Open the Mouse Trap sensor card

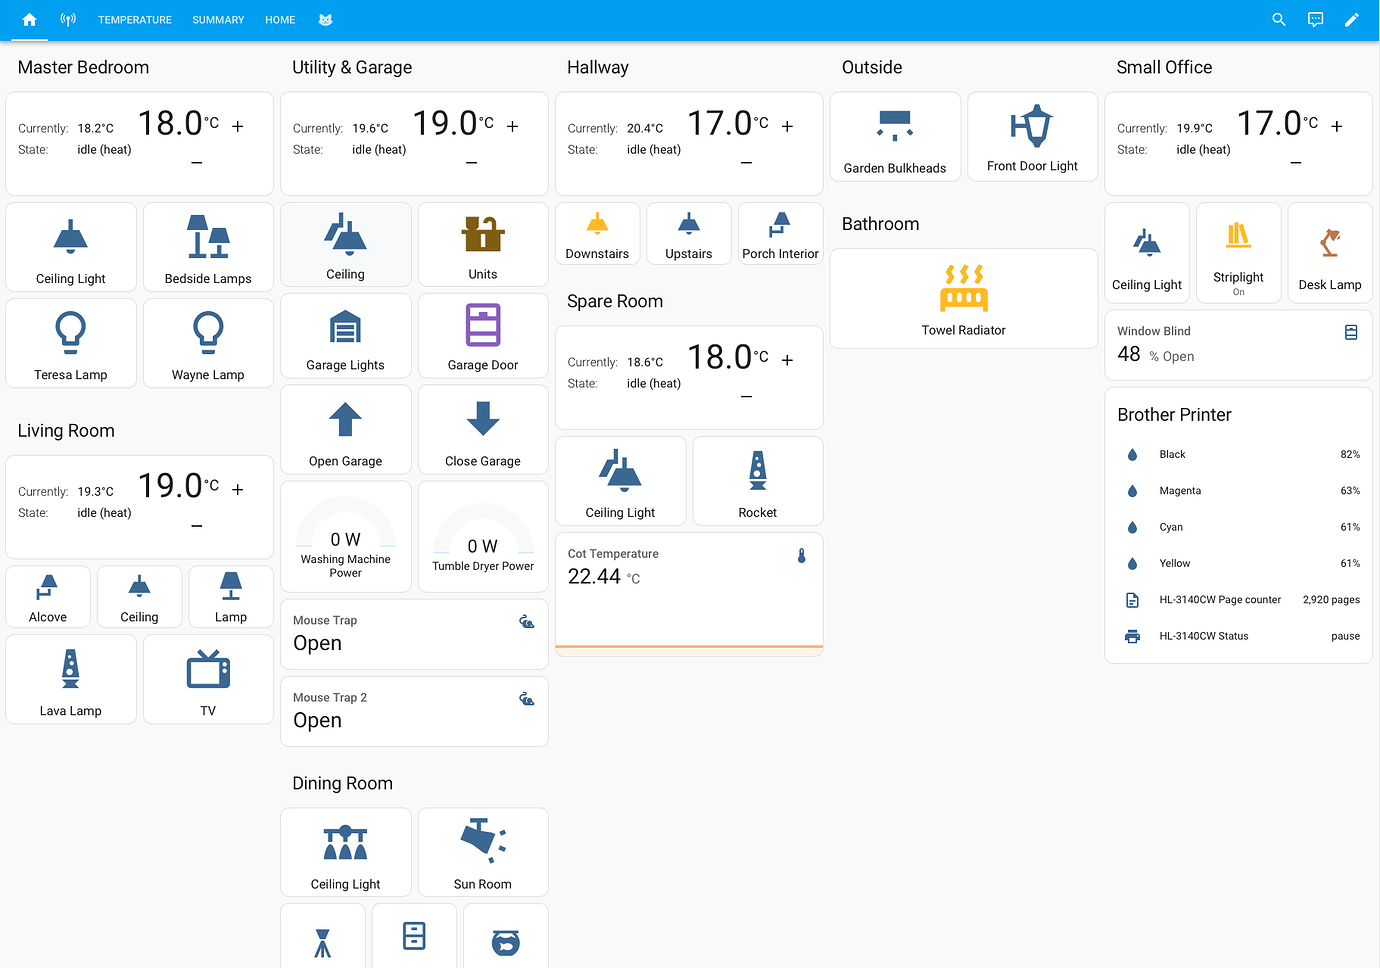pyautogui.click(x=414, y=634)
